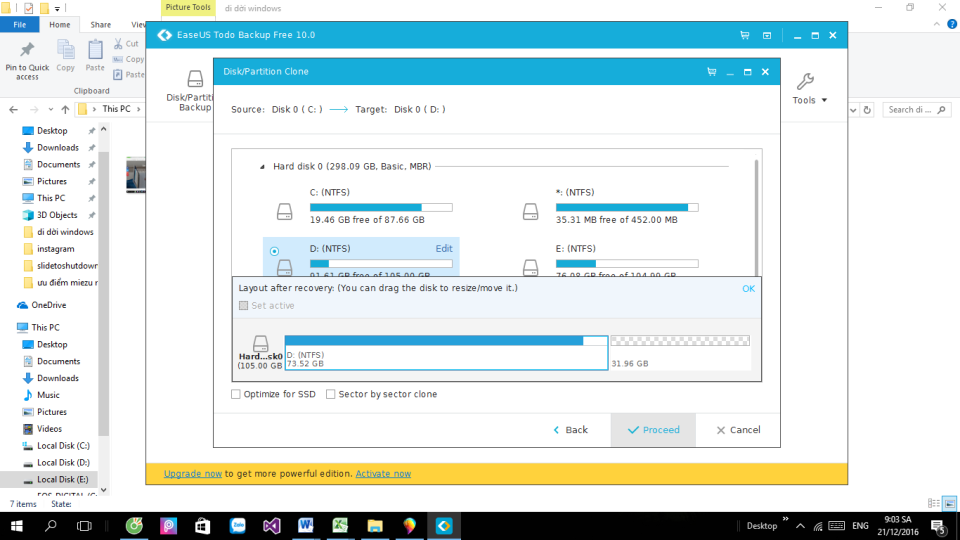Click Explorer refresh button
960x540 pixels.
(x=867, y=110)
